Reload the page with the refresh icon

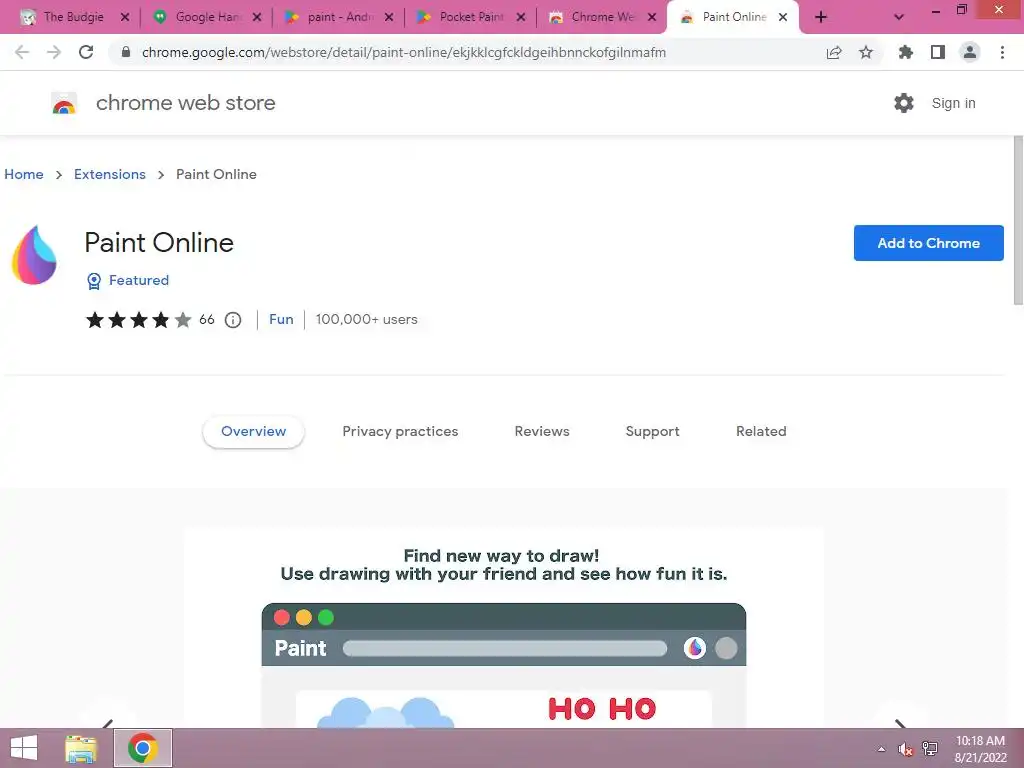click(86, 52)
